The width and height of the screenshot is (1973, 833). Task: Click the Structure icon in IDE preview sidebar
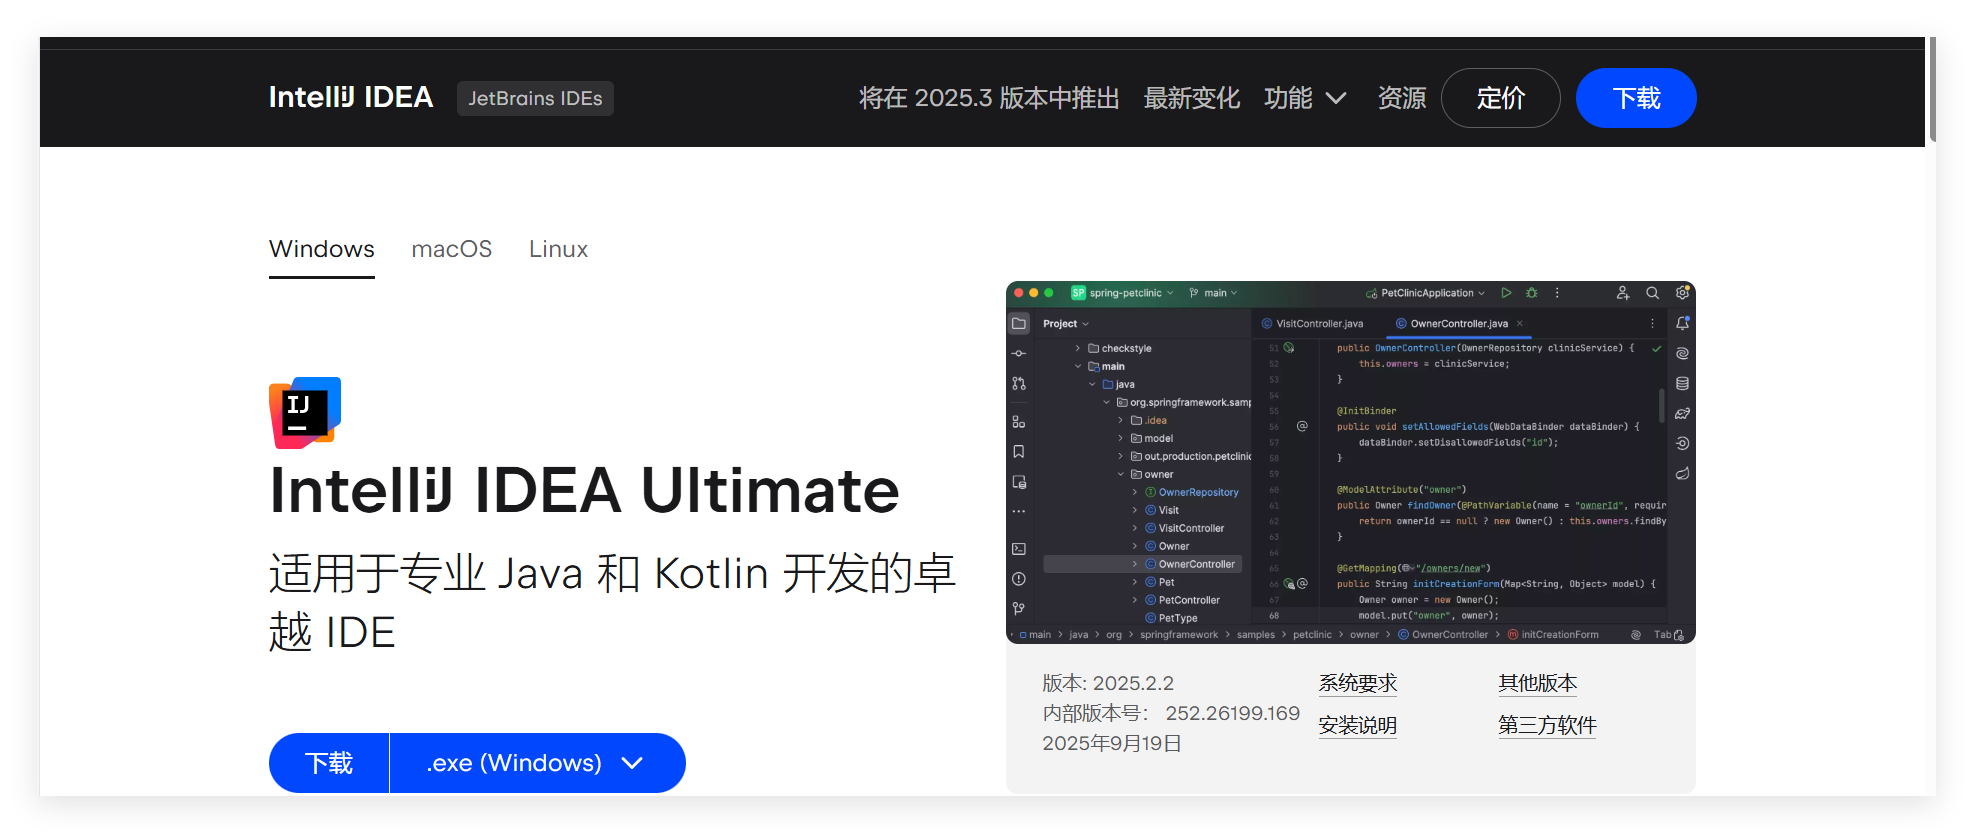click(1019, 422)
